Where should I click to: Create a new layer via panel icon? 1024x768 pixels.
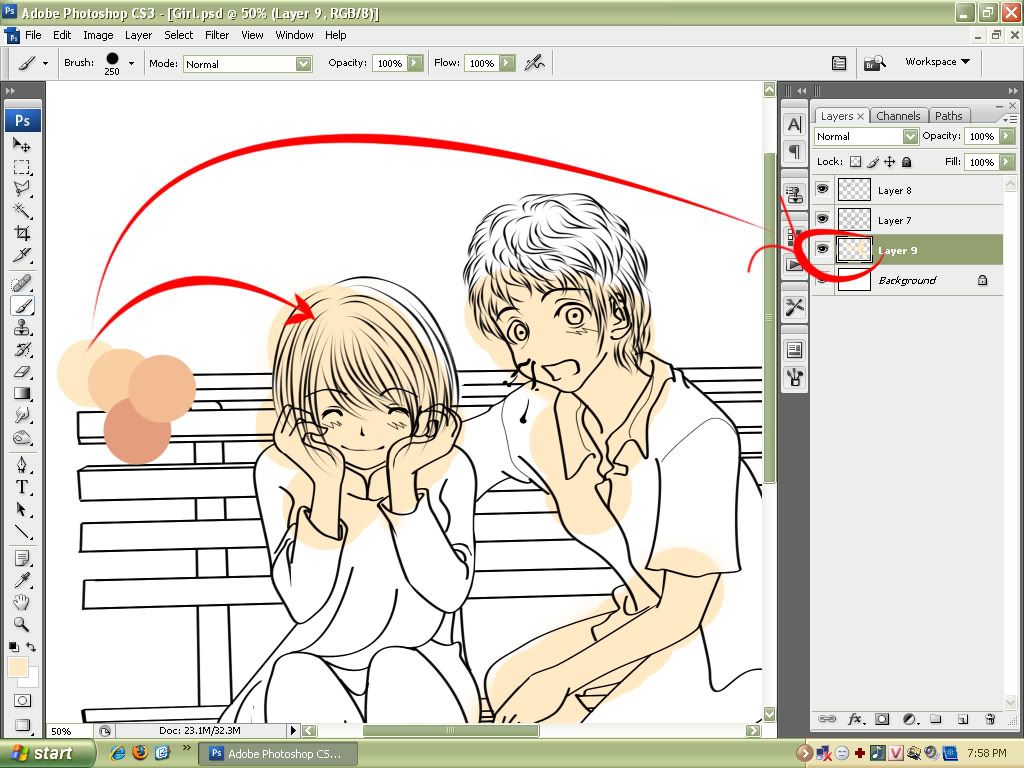pyautogui.click(x=962, y=719)
